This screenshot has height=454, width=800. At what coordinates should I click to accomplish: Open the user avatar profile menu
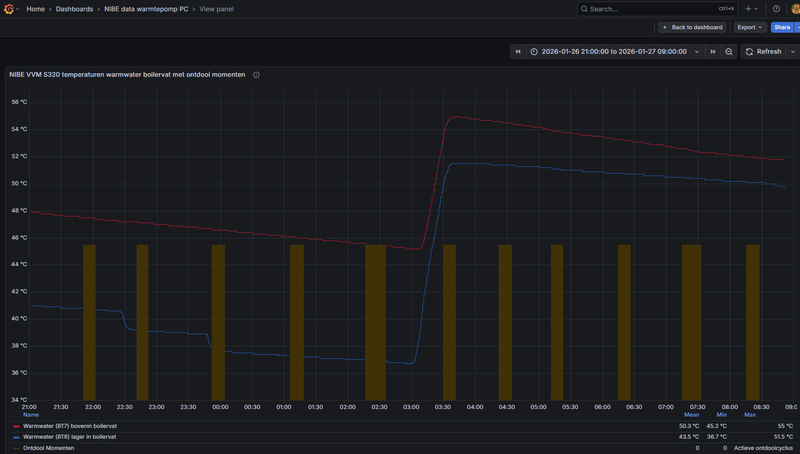pos(795,9)
